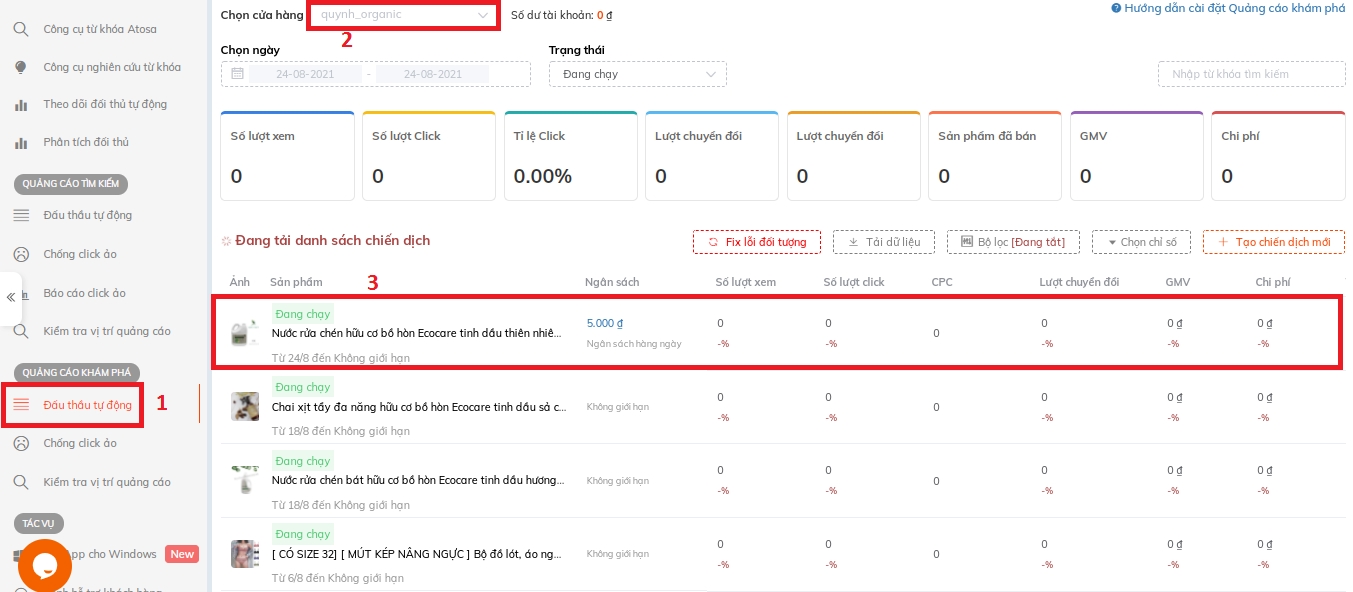Click the Tải dữ liệu download button
This screenshot has height=592, width=1353.
(x=883, y=242)
